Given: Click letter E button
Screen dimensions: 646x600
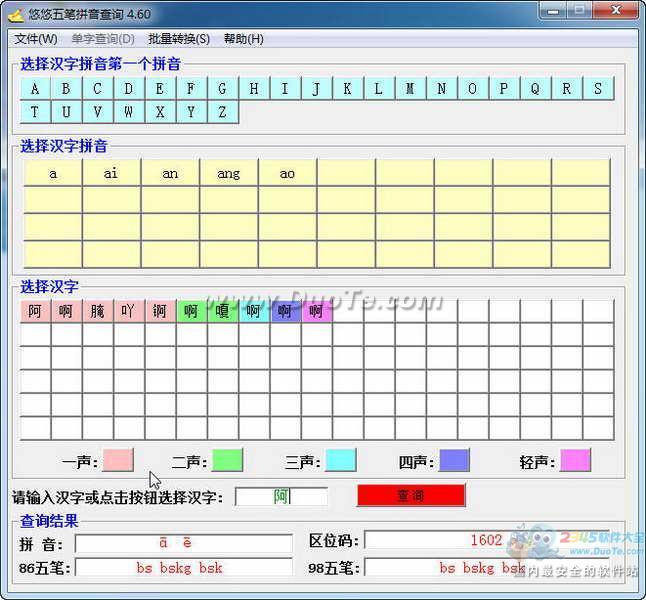Looking at the screenshot, I should point(160,88).
